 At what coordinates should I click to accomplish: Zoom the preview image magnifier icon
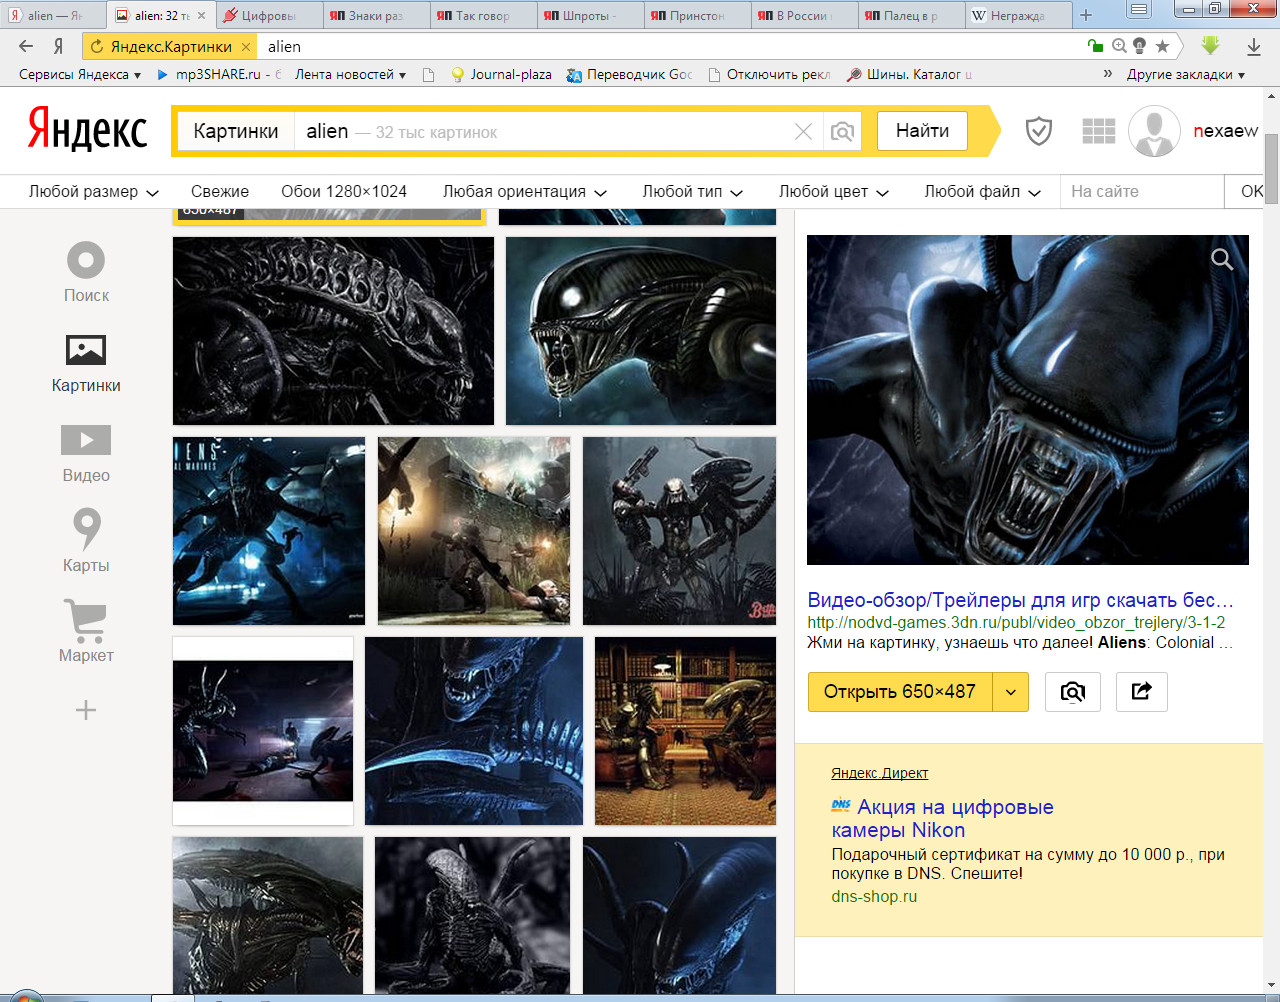coord(1221,260)
